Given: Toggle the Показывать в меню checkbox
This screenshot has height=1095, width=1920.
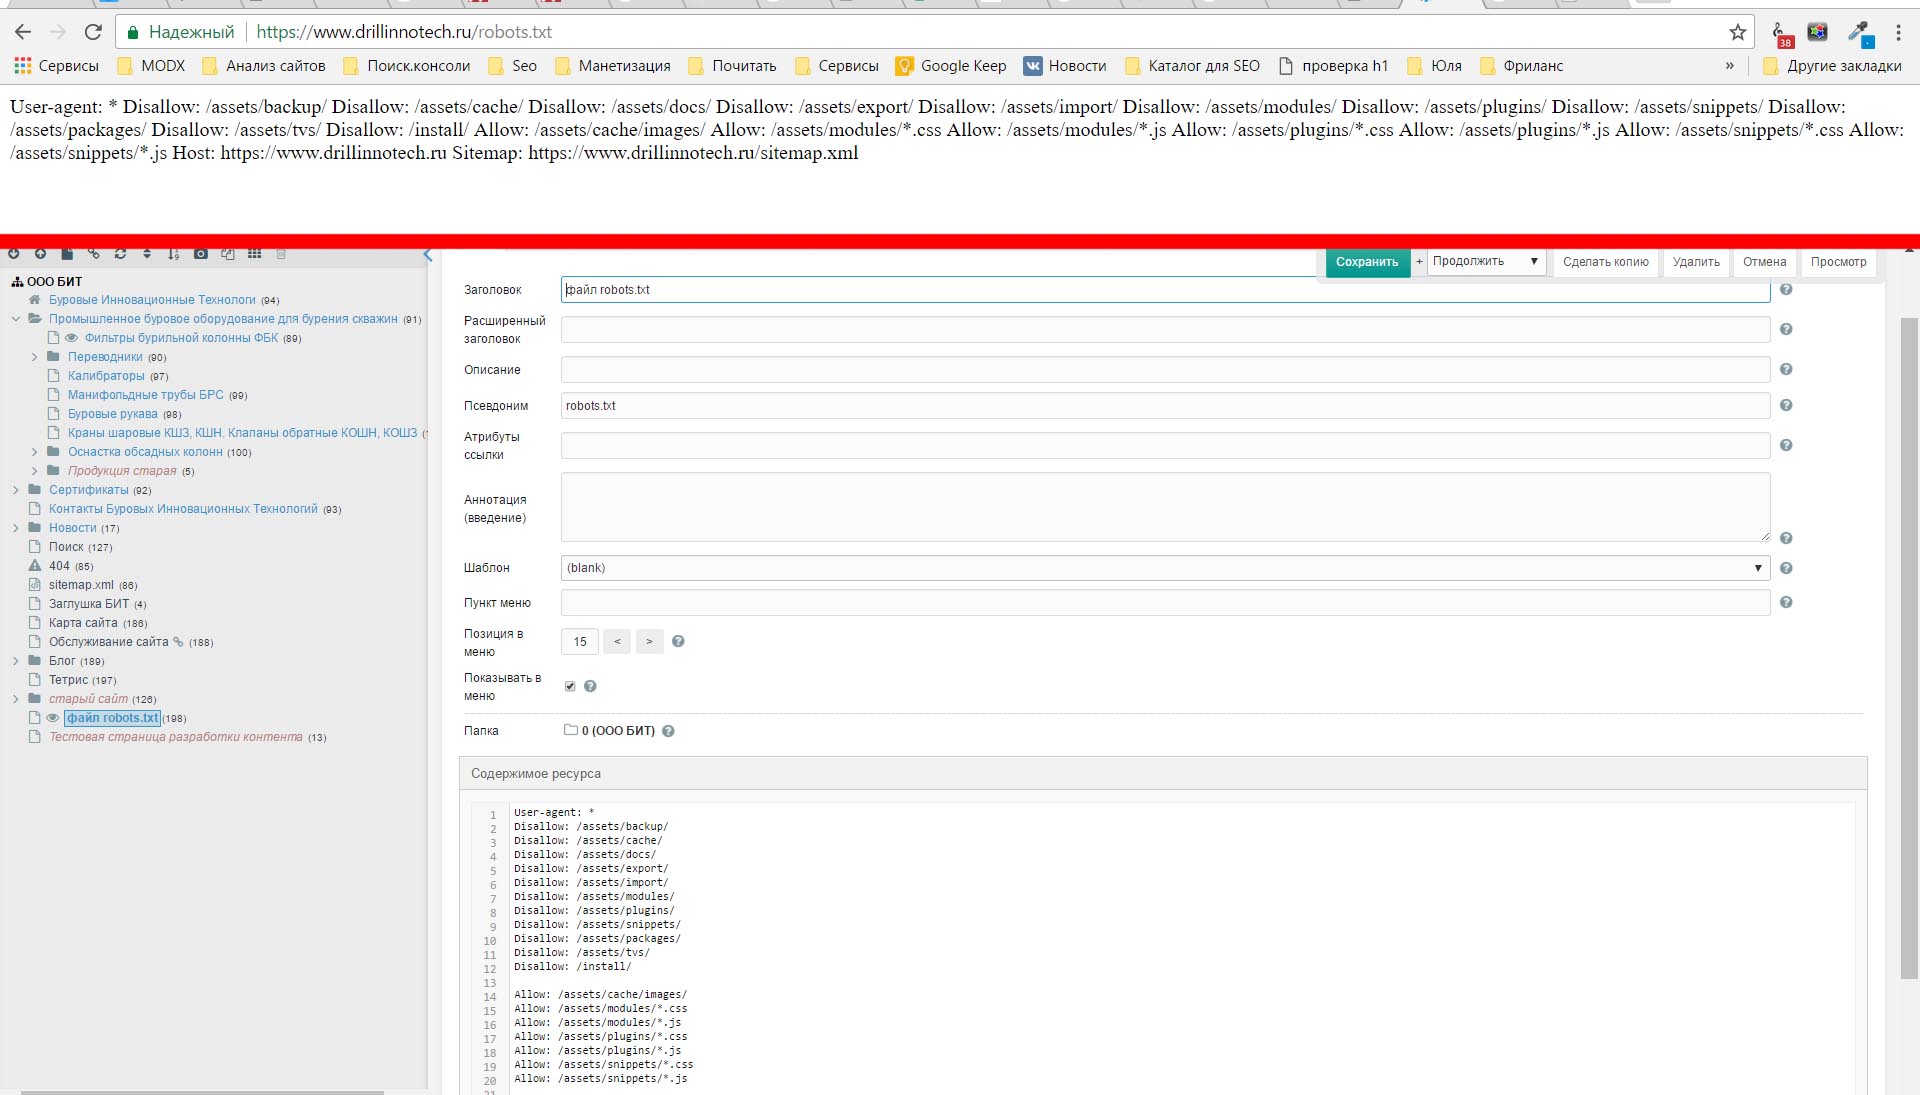Looking at the screenshot, I should click(570, 686).
